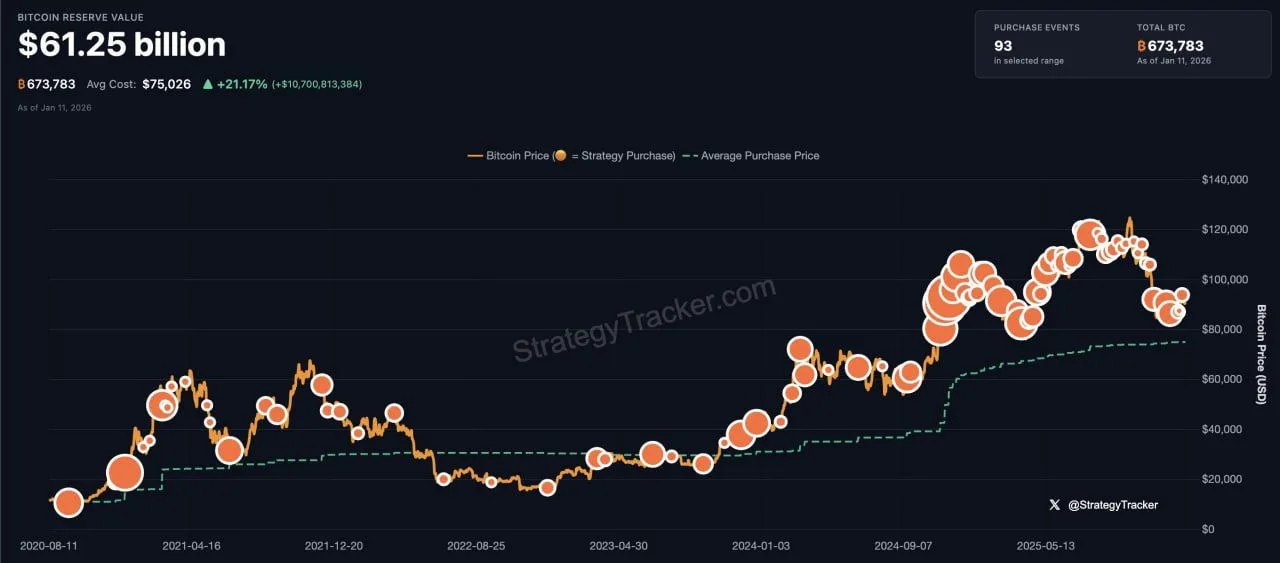The width and height of the screenshot is (1280, 563).
Task: Click the Bitcoin symbol in the Total BTC card
Action: coord(1142,46)
